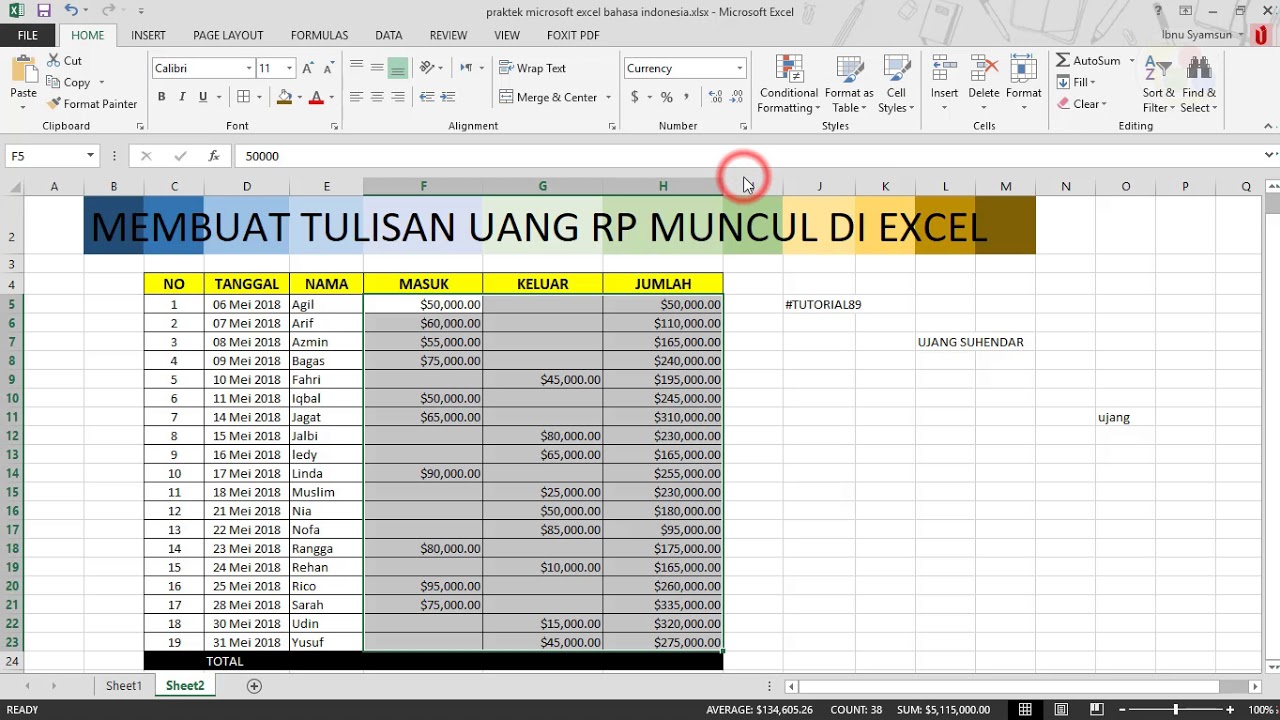Switch to Sheet1
Image resolution: width=1280 pixels, height=720 pixels.
pyautogui.click(x=123, y=685)
